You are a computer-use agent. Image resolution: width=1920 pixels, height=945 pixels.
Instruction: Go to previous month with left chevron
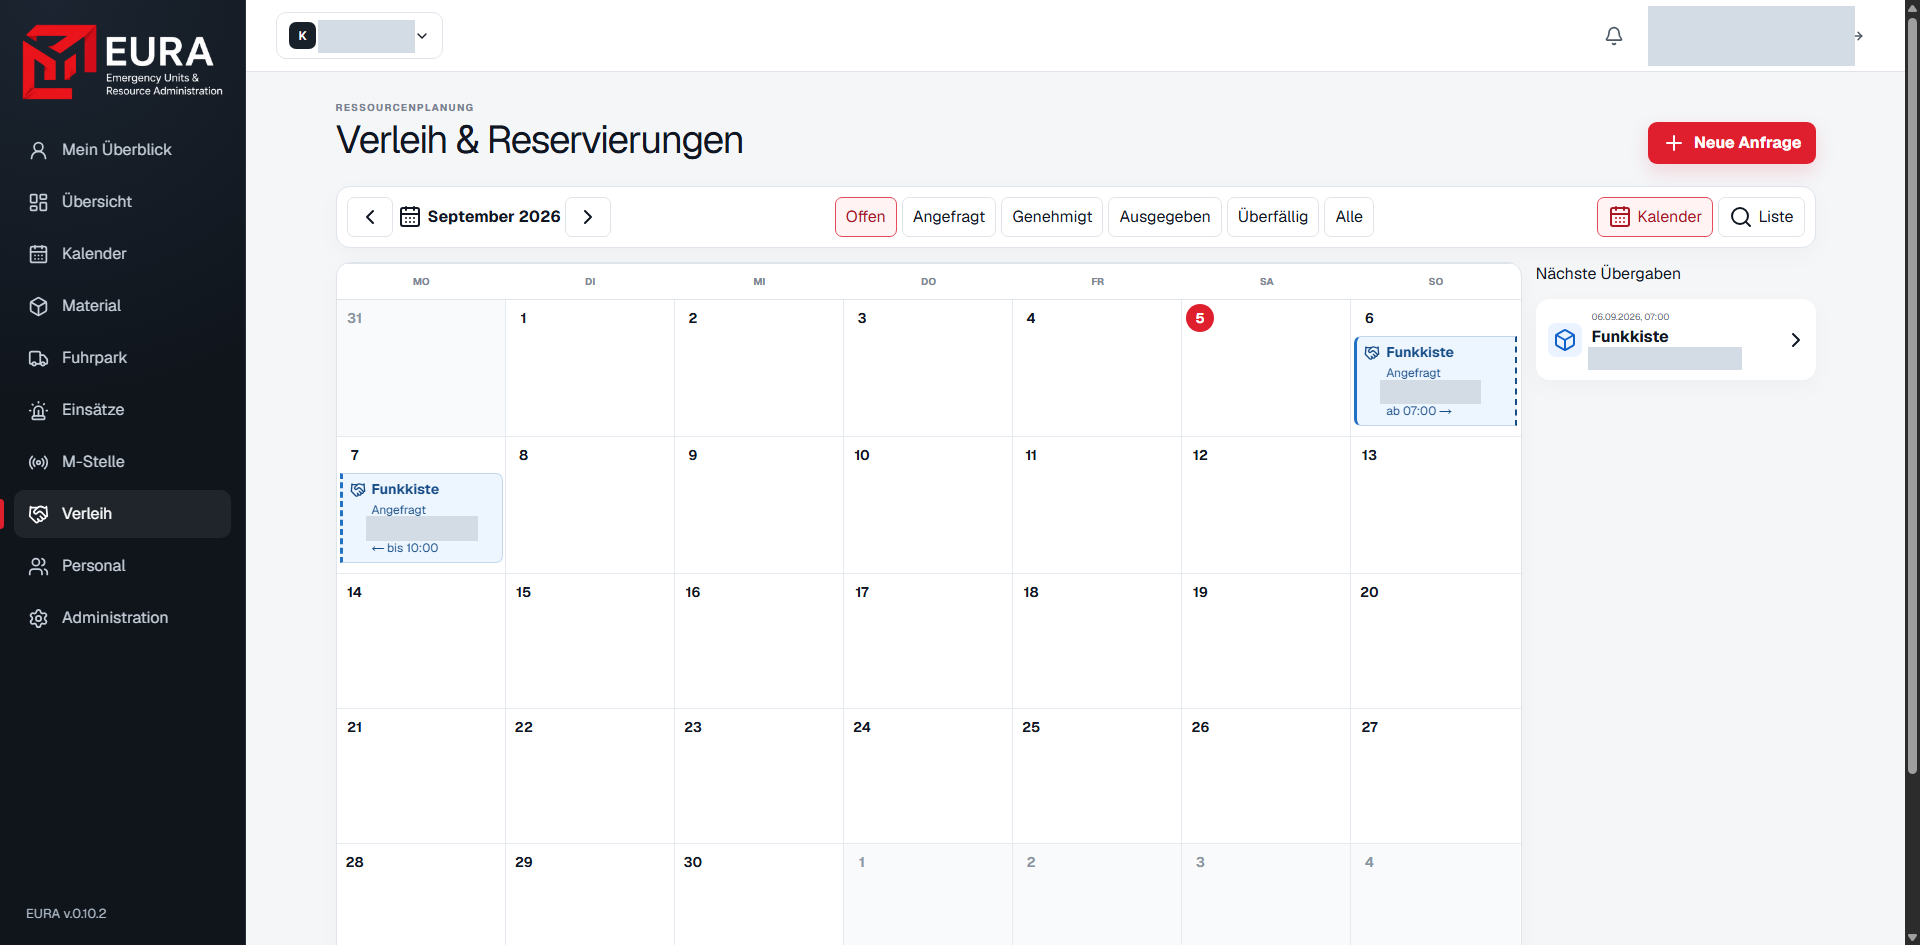pos(370,217)
